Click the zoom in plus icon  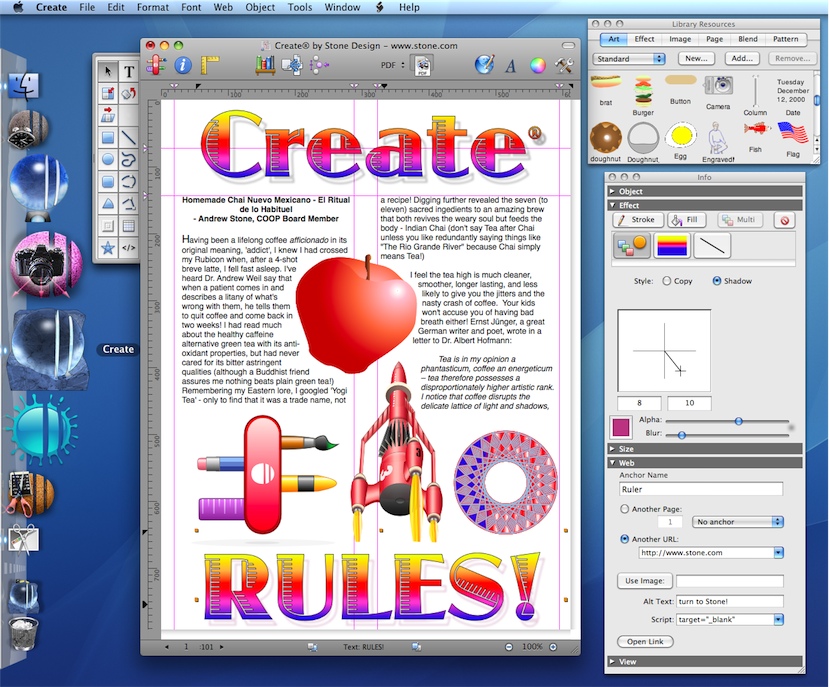tap(553, 647)
